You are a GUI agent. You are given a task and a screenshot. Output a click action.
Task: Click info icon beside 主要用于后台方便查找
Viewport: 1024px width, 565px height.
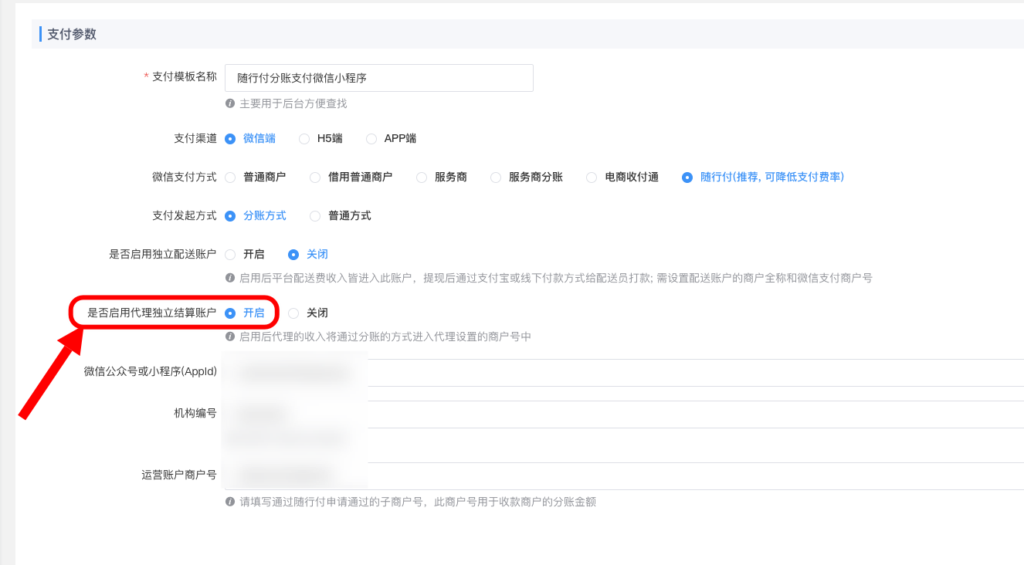(x=230, y=103)
